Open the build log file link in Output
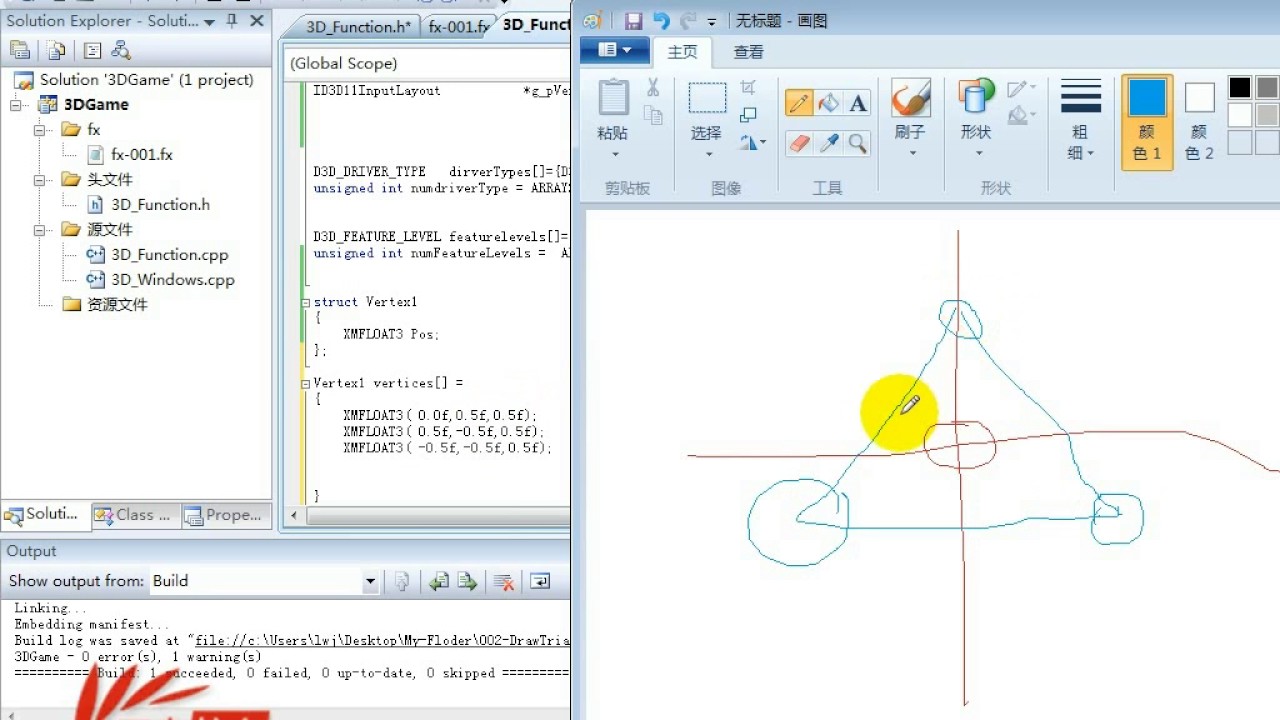1280x720 pixels. tap(382, 640)
